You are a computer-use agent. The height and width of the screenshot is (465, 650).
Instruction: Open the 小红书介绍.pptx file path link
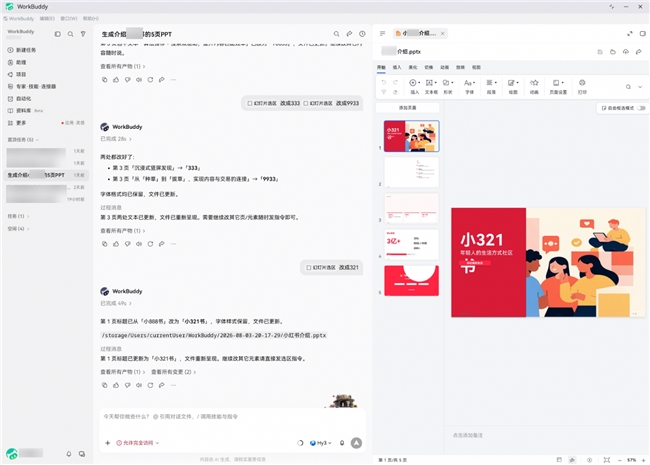214,335
